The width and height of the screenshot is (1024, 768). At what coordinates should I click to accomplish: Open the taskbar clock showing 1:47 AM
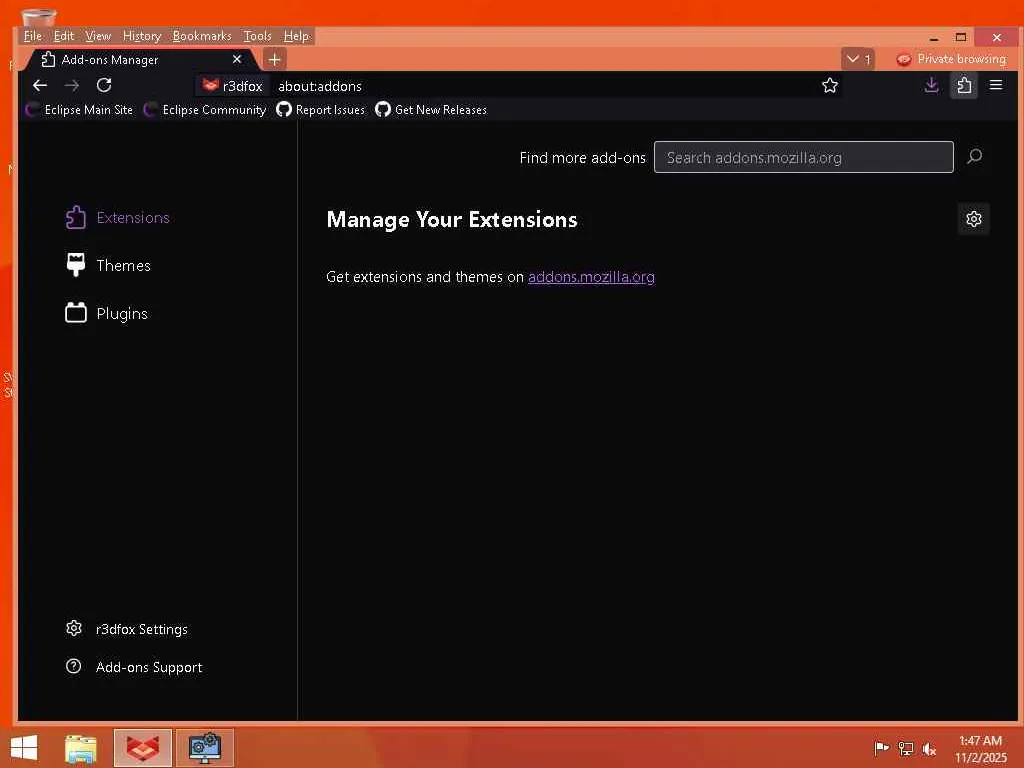980,748
